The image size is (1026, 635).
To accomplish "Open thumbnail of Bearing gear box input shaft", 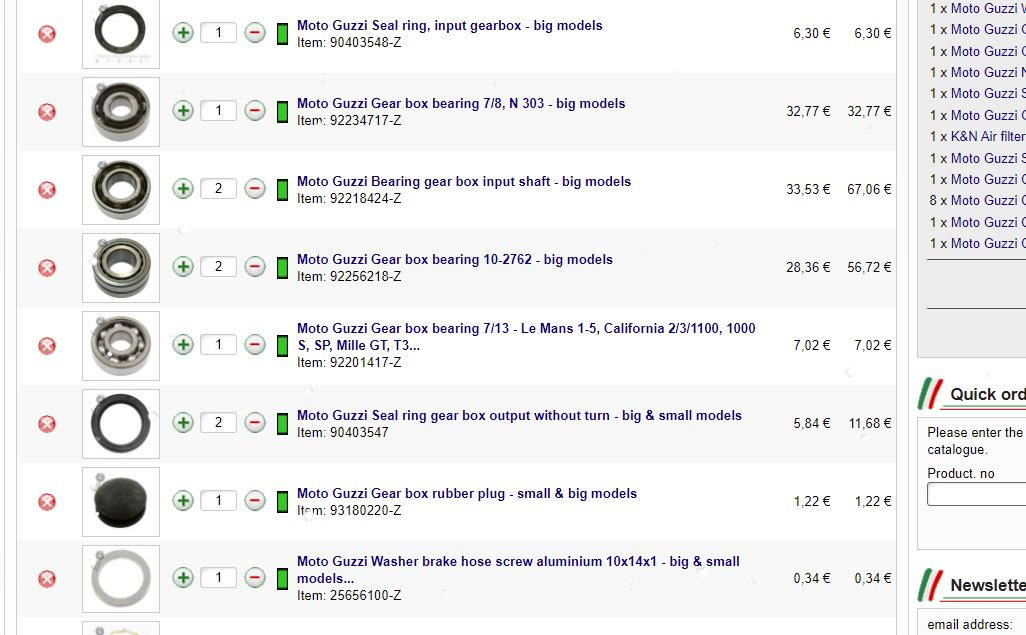I will click(121, 190).
